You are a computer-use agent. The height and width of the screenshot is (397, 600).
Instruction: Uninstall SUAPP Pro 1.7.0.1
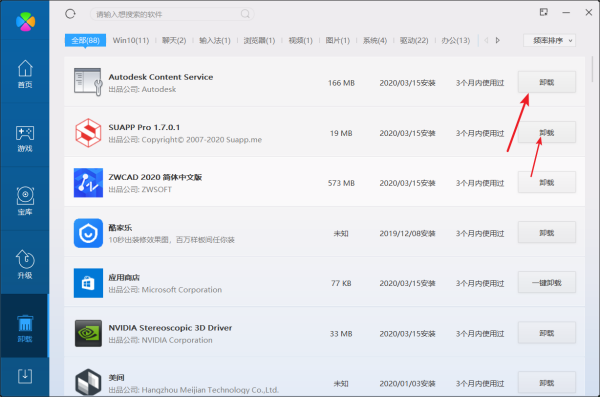pos(546,132)
